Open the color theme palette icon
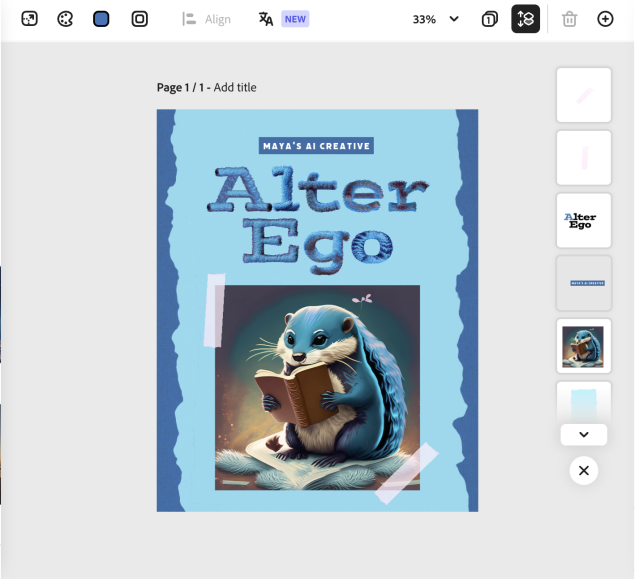The width and height of the screenshot is (635, 579). [x=65, y=19]
